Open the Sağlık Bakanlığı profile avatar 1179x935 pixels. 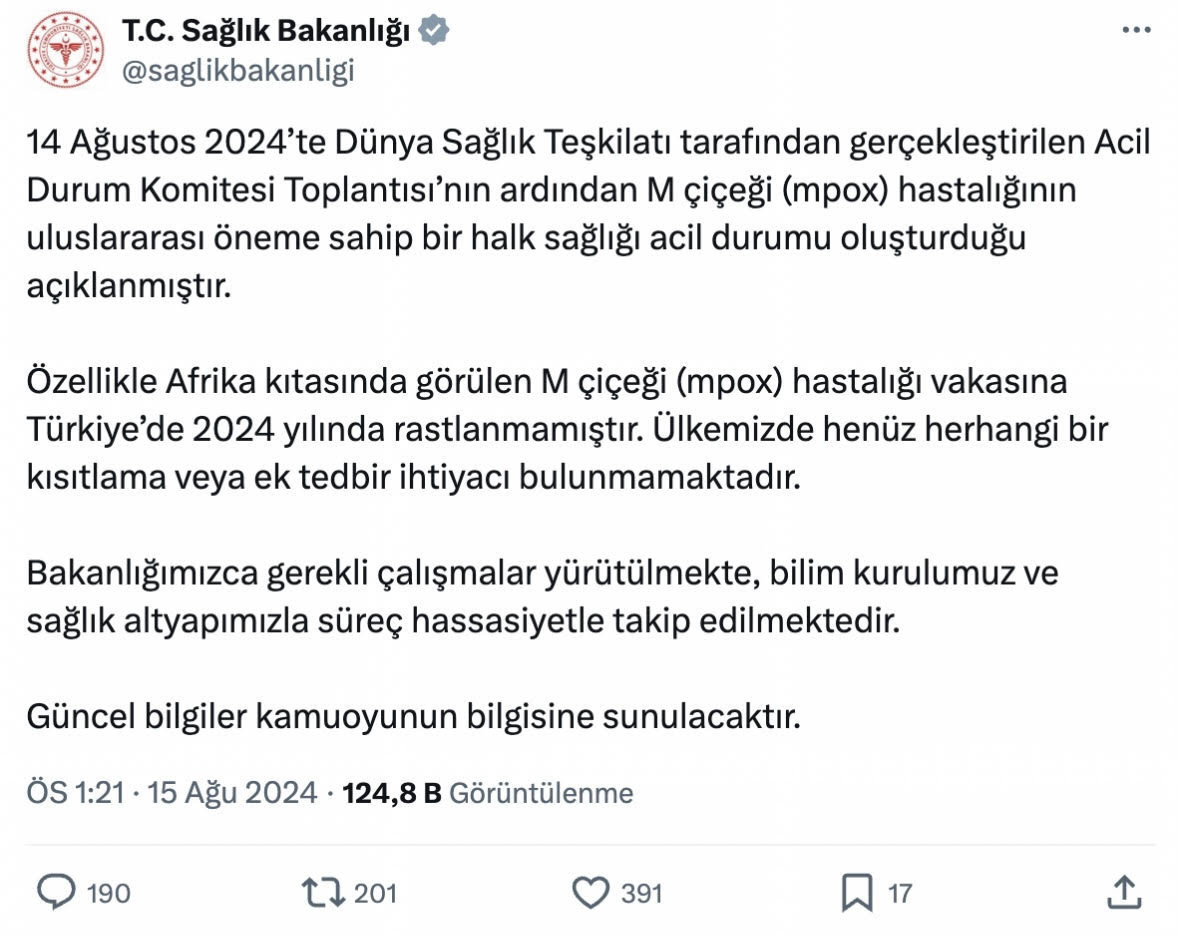click(x=67, y=51)
